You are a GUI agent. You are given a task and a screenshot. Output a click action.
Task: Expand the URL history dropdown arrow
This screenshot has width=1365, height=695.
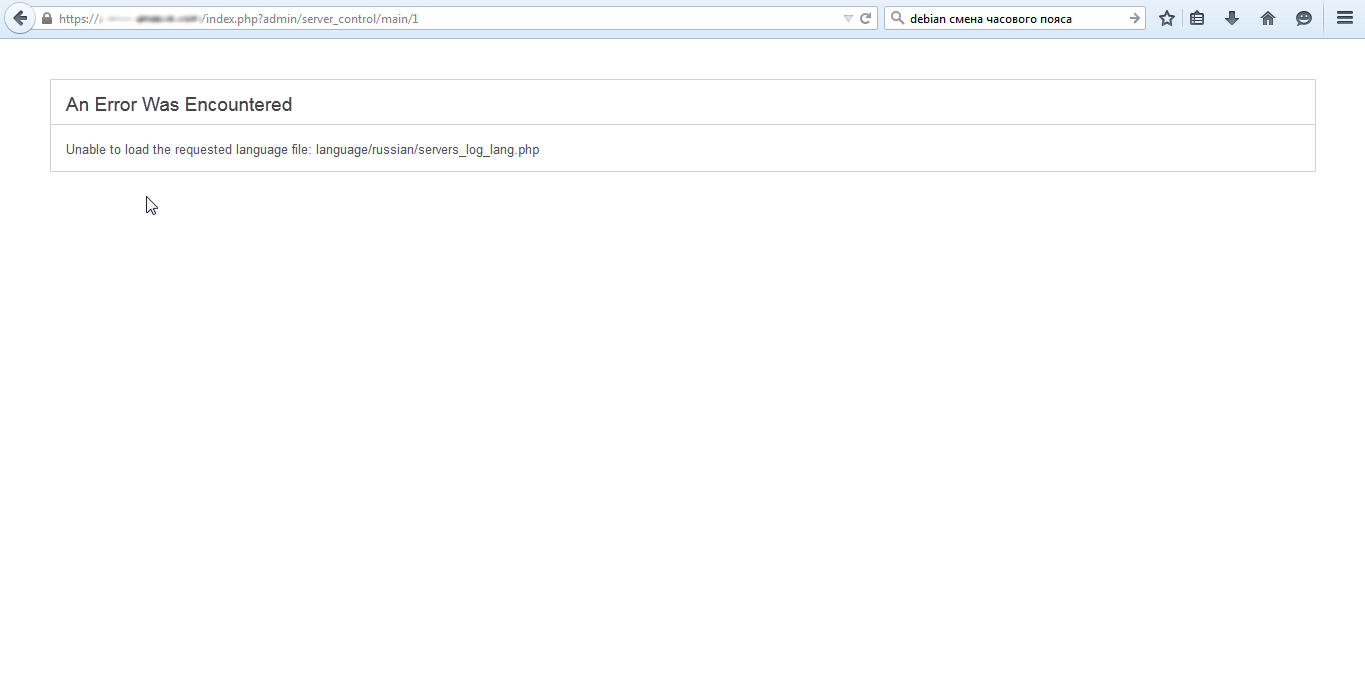coord(848,18)
